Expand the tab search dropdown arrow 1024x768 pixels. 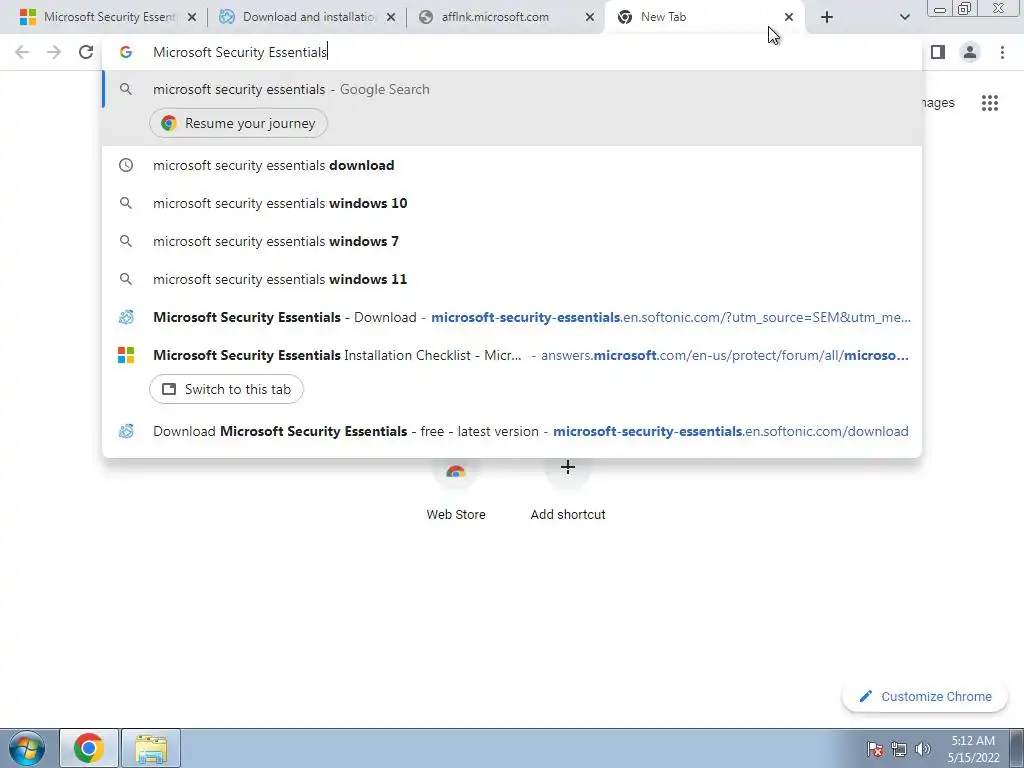(904, 17)
